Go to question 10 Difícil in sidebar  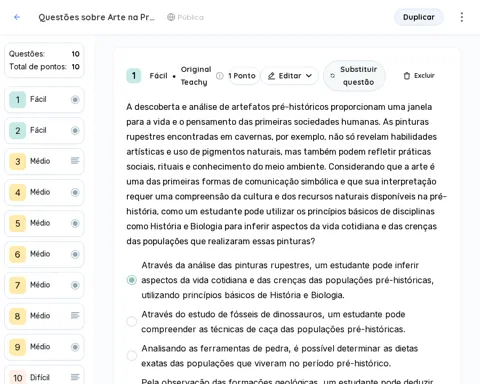44,376
